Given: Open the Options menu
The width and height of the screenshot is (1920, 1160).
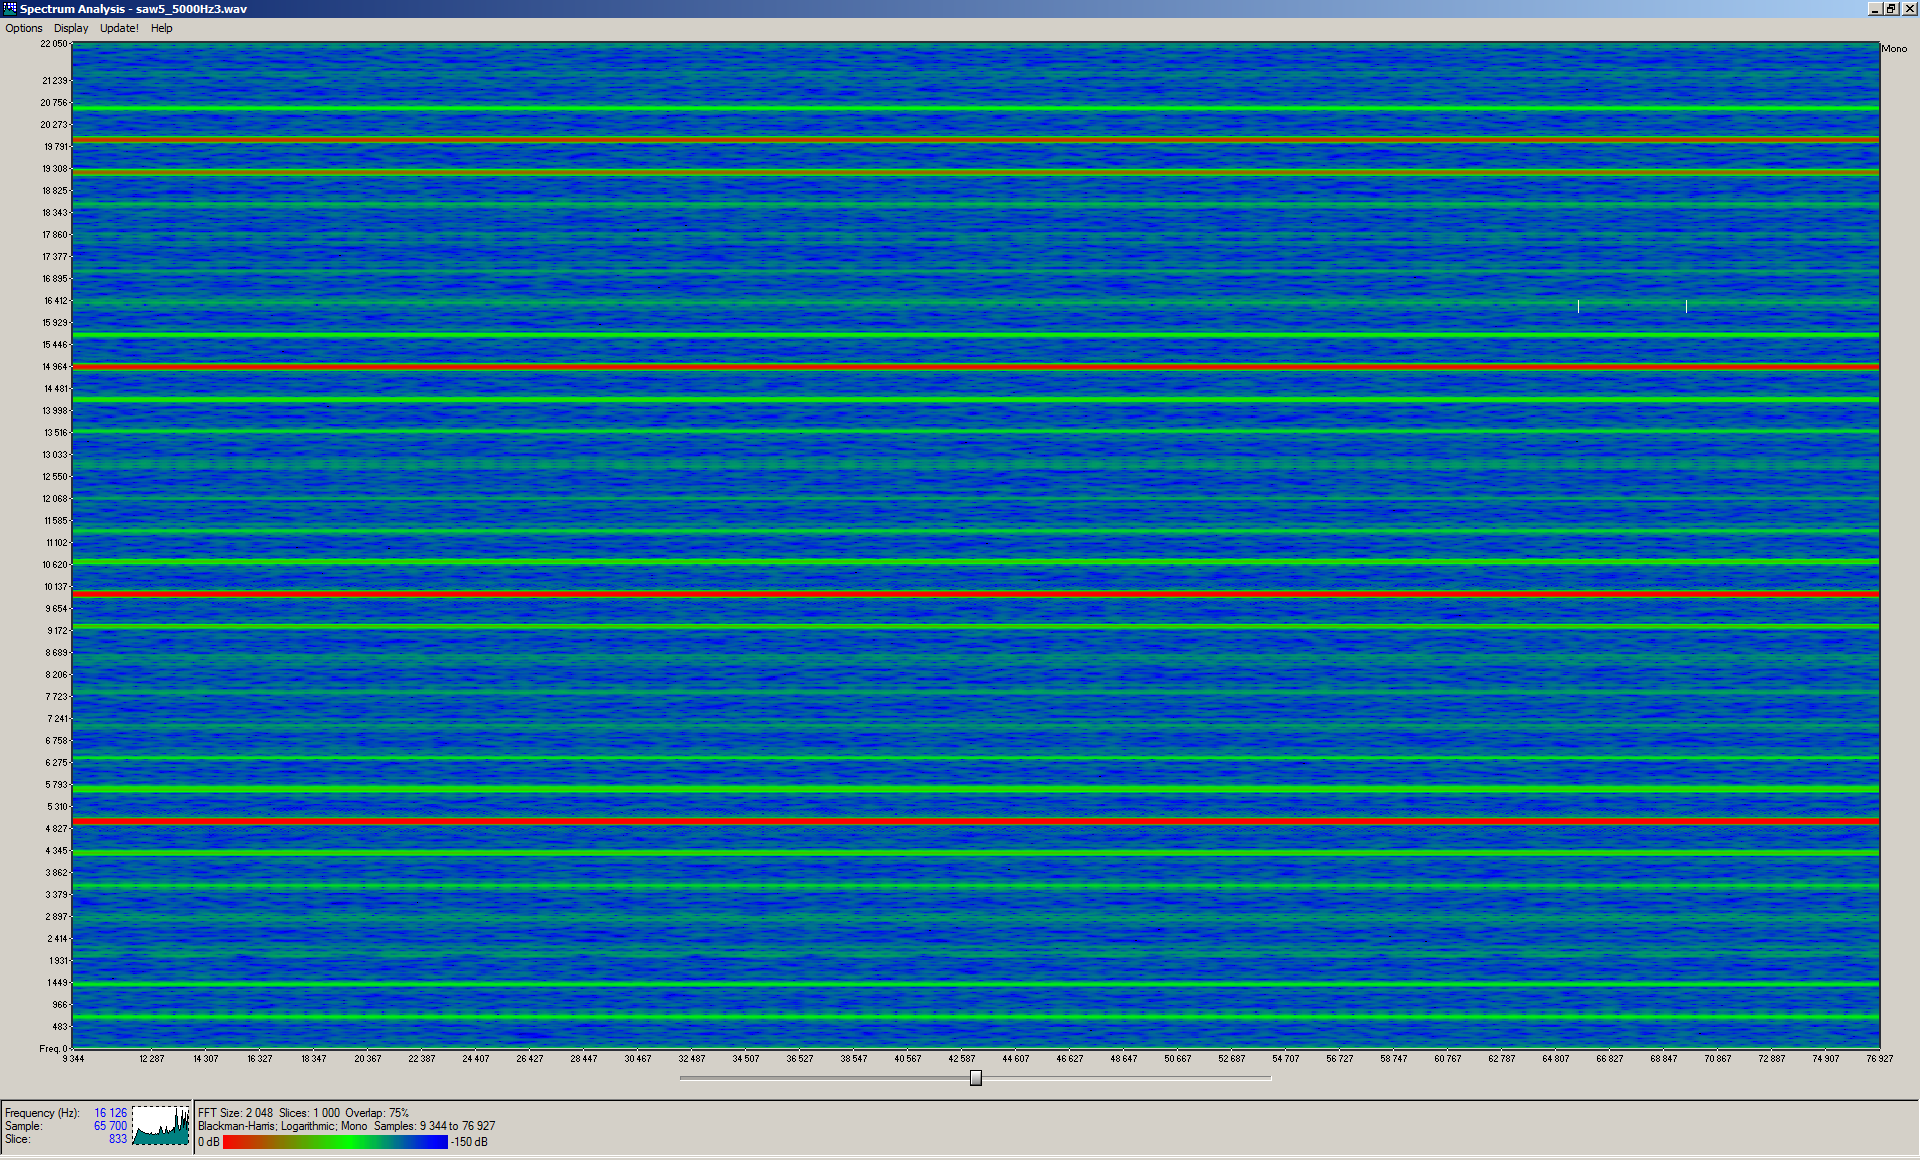Looking at the screenshot, I should [24, 28].
